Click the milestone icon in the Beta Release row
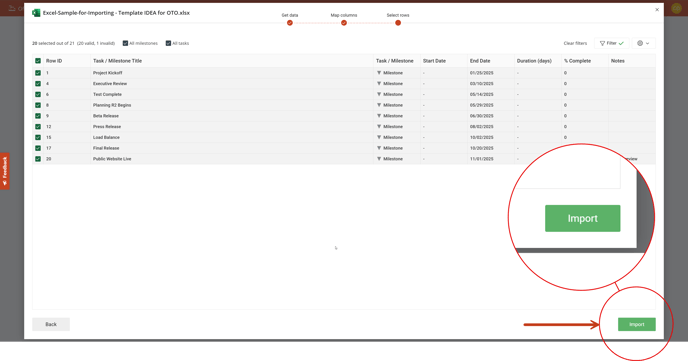Image resolution: width=688 pixels, height=361 pixels. tap(379, 116)
